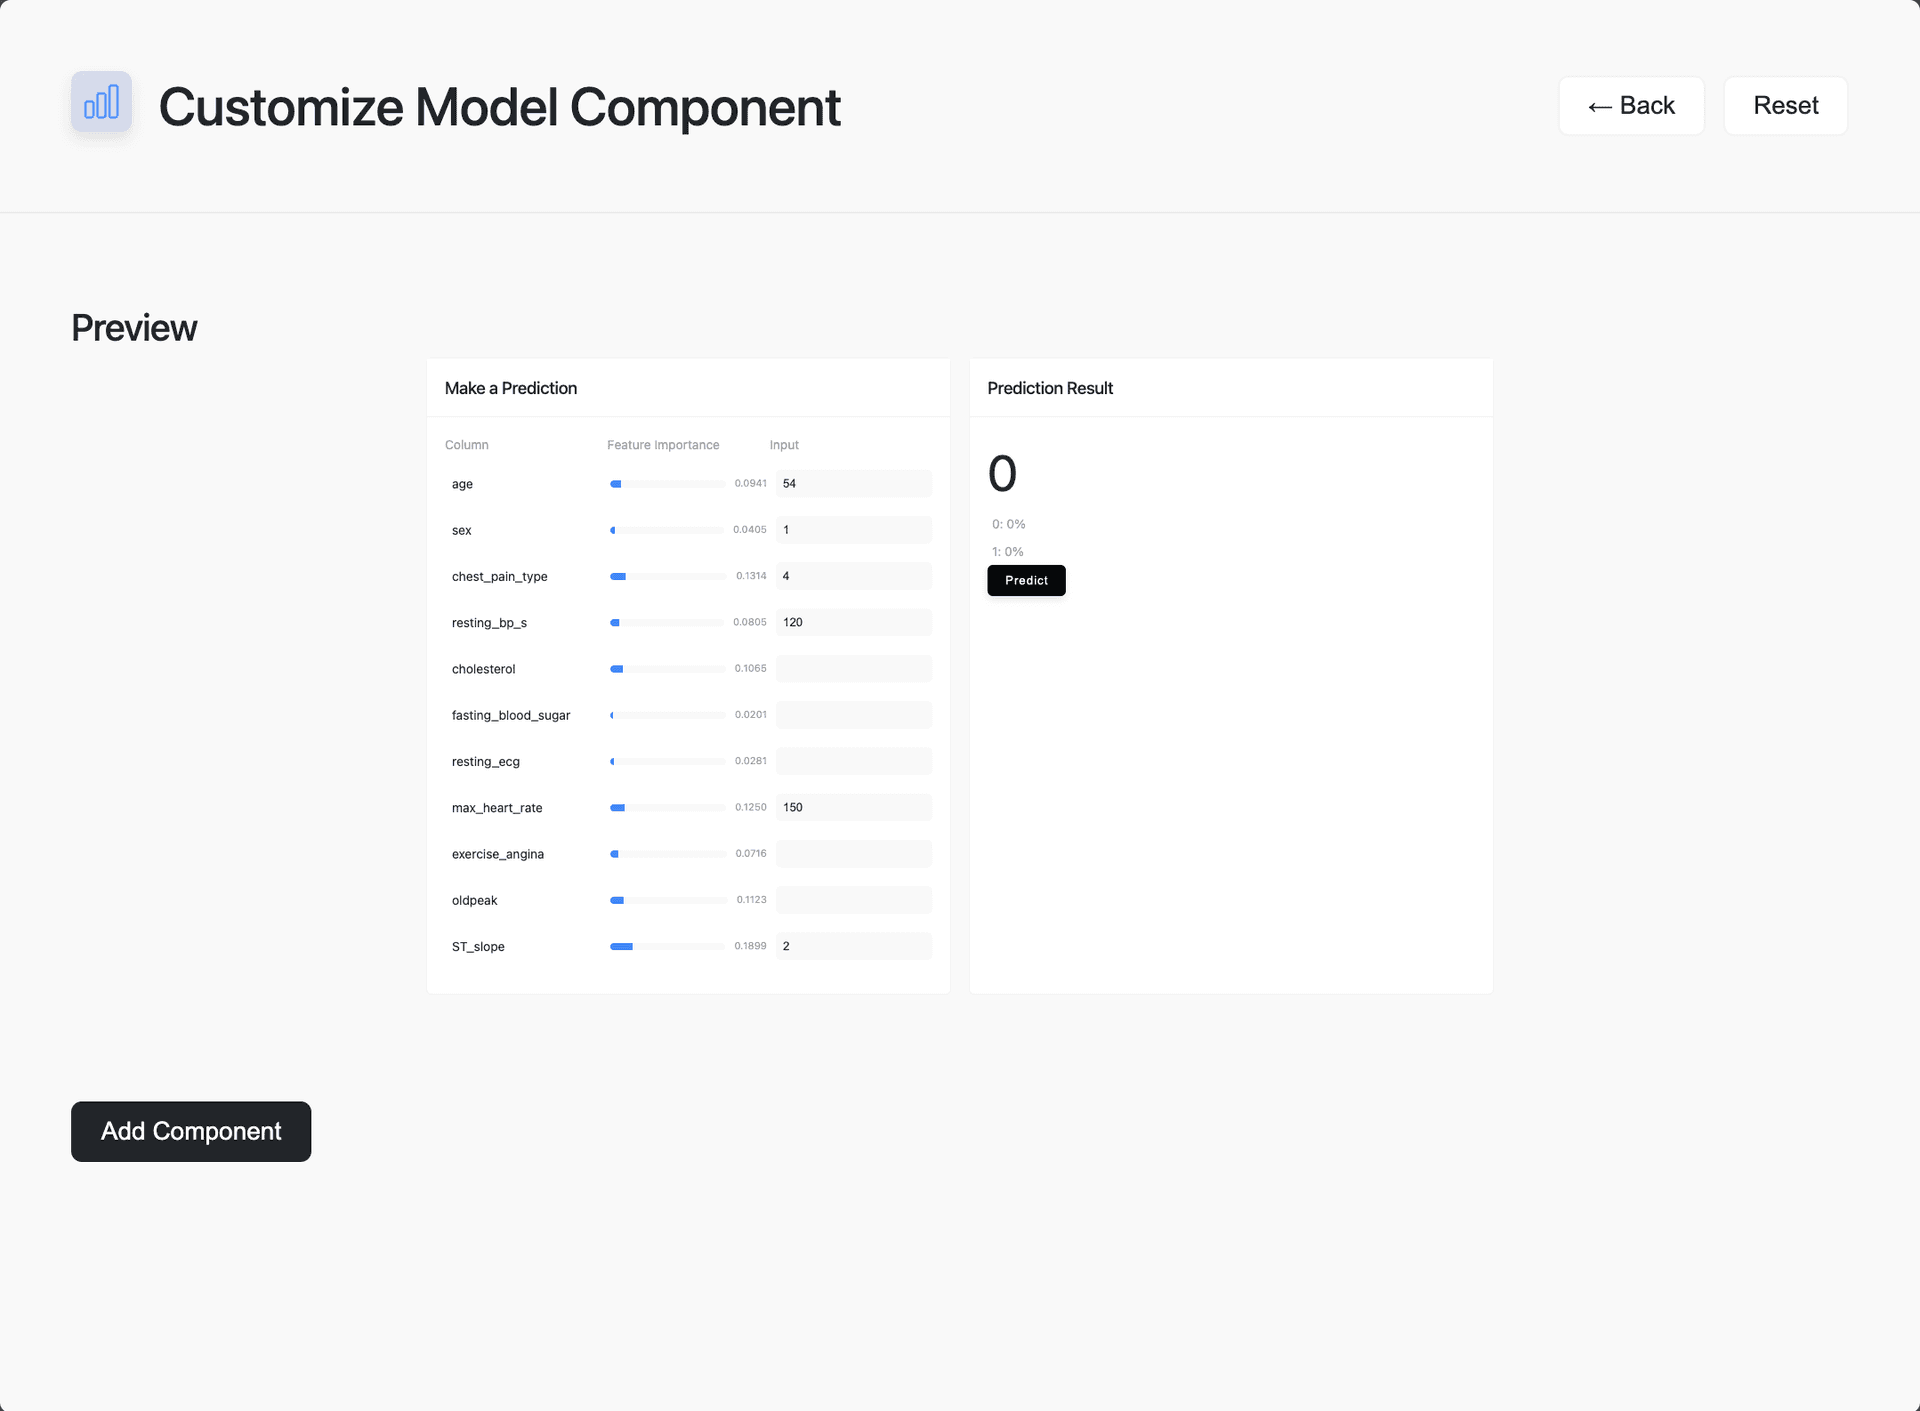Click the importance value 0.0201
This screenshot has height=1411, width=1920.
click(x=750, y=715)
